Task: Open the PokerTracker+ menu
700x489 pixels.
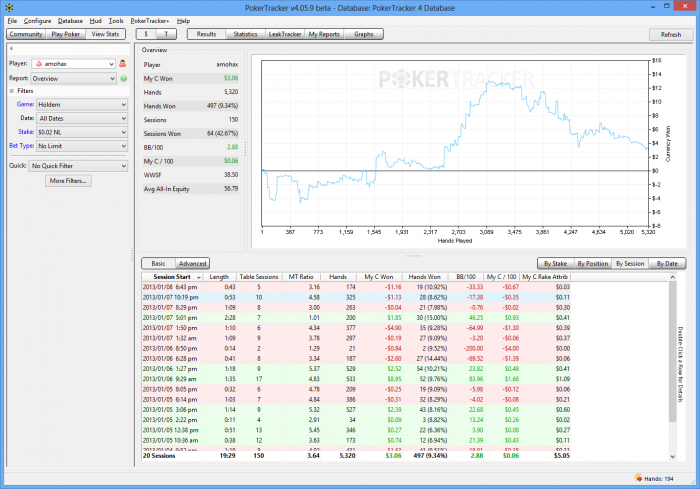Action: tap(150, 21)
